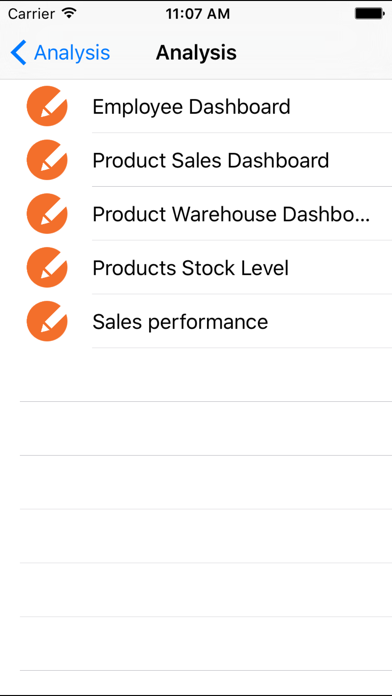Tap the orange icon beside Products Stock Level
The height and width of the screenshot is (696, 392).
point(47,268)
